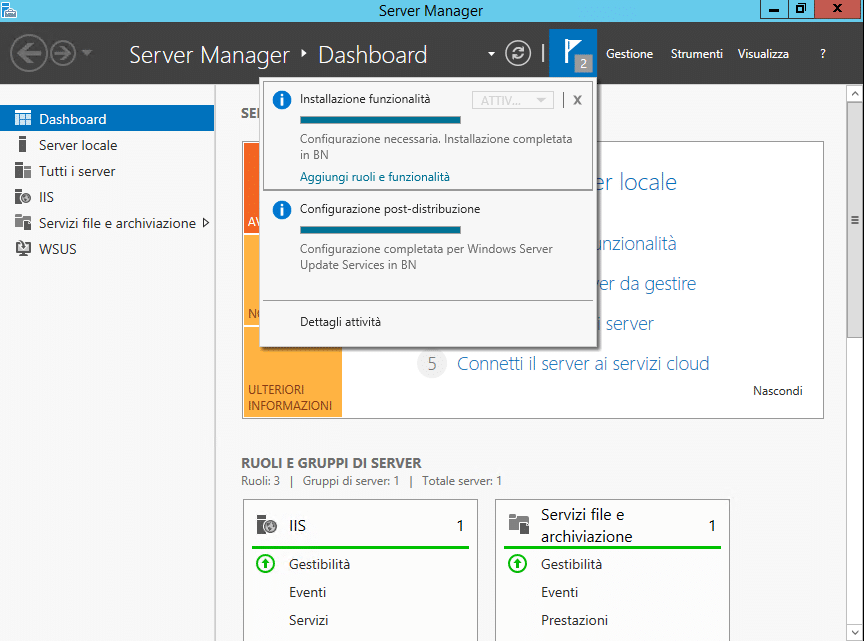Click the Installazione funzionalità info icon
Viewport: 864px width, 641px height.
282,100
